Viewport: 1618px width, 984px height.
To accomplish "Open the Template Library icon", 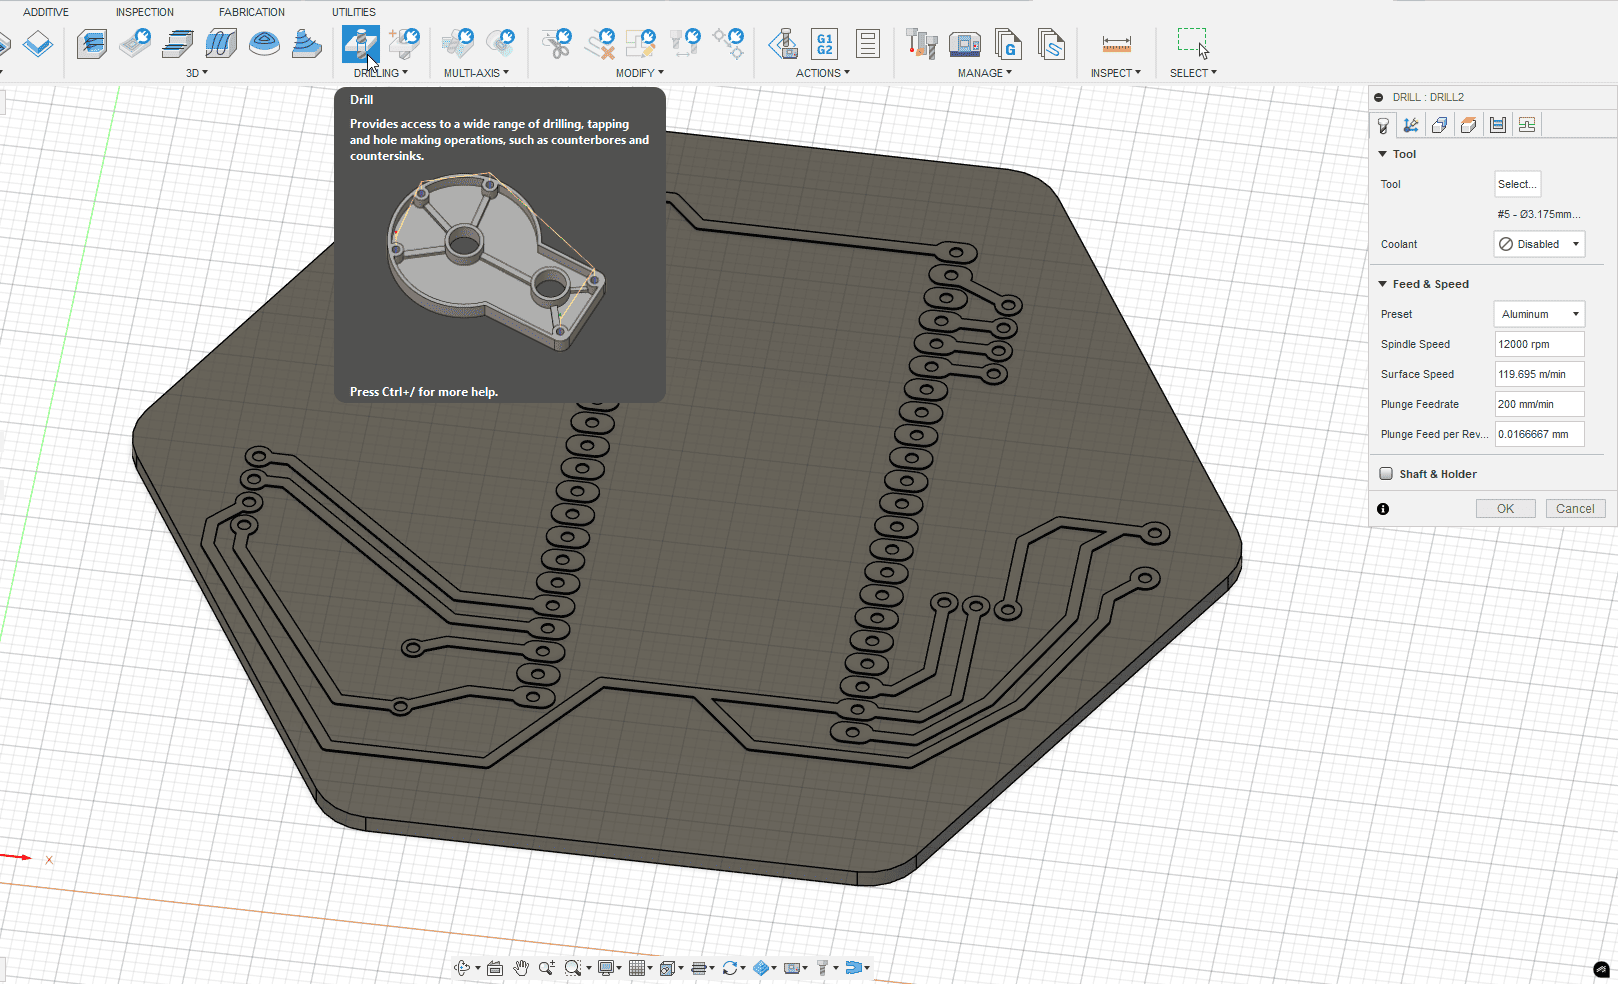I will (x=1051, y=44).
